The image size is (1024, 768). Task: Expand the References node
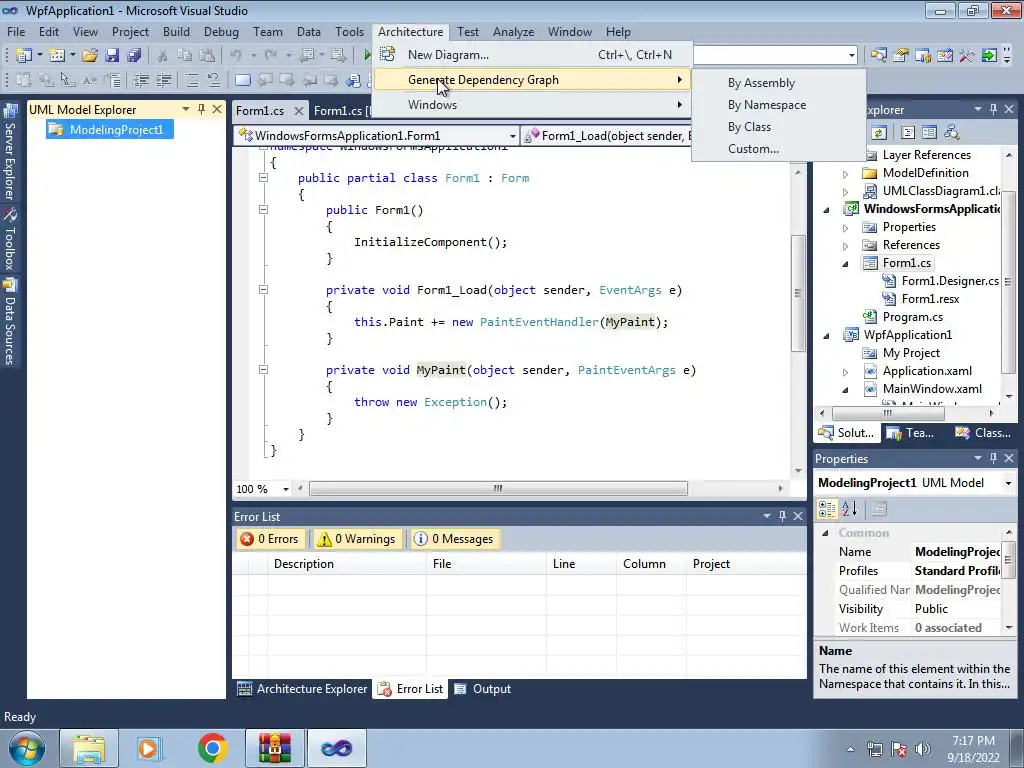click(845, 246)
